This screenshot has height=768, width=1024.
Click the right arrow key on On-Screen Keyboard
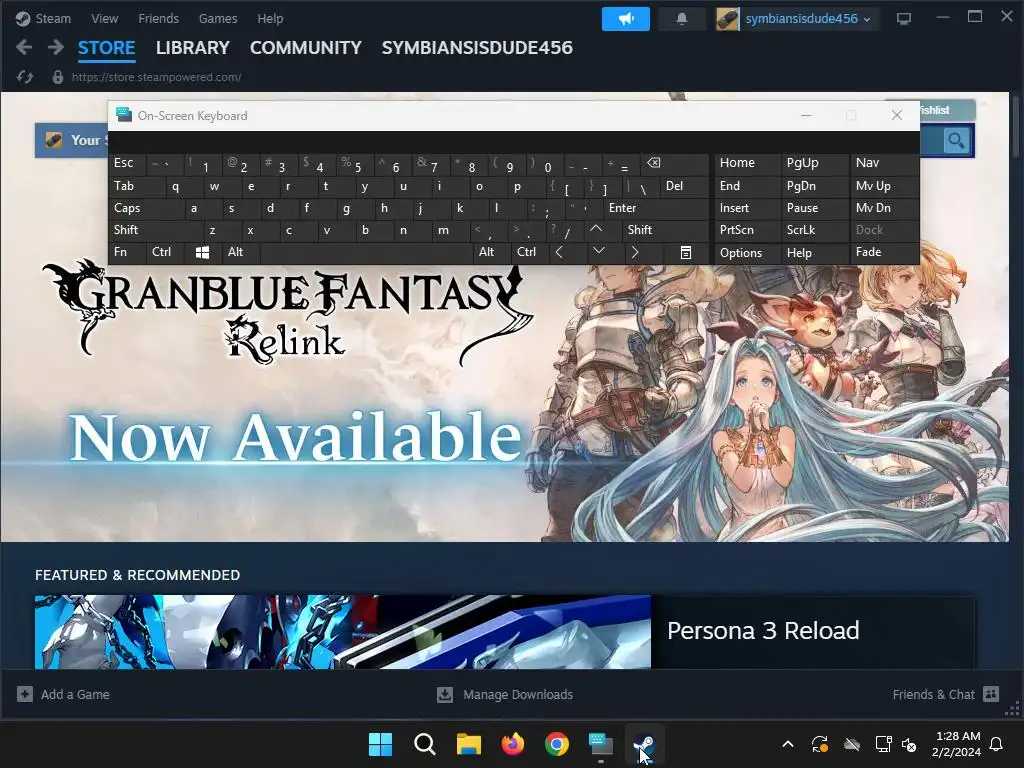[x=643, y=252]
